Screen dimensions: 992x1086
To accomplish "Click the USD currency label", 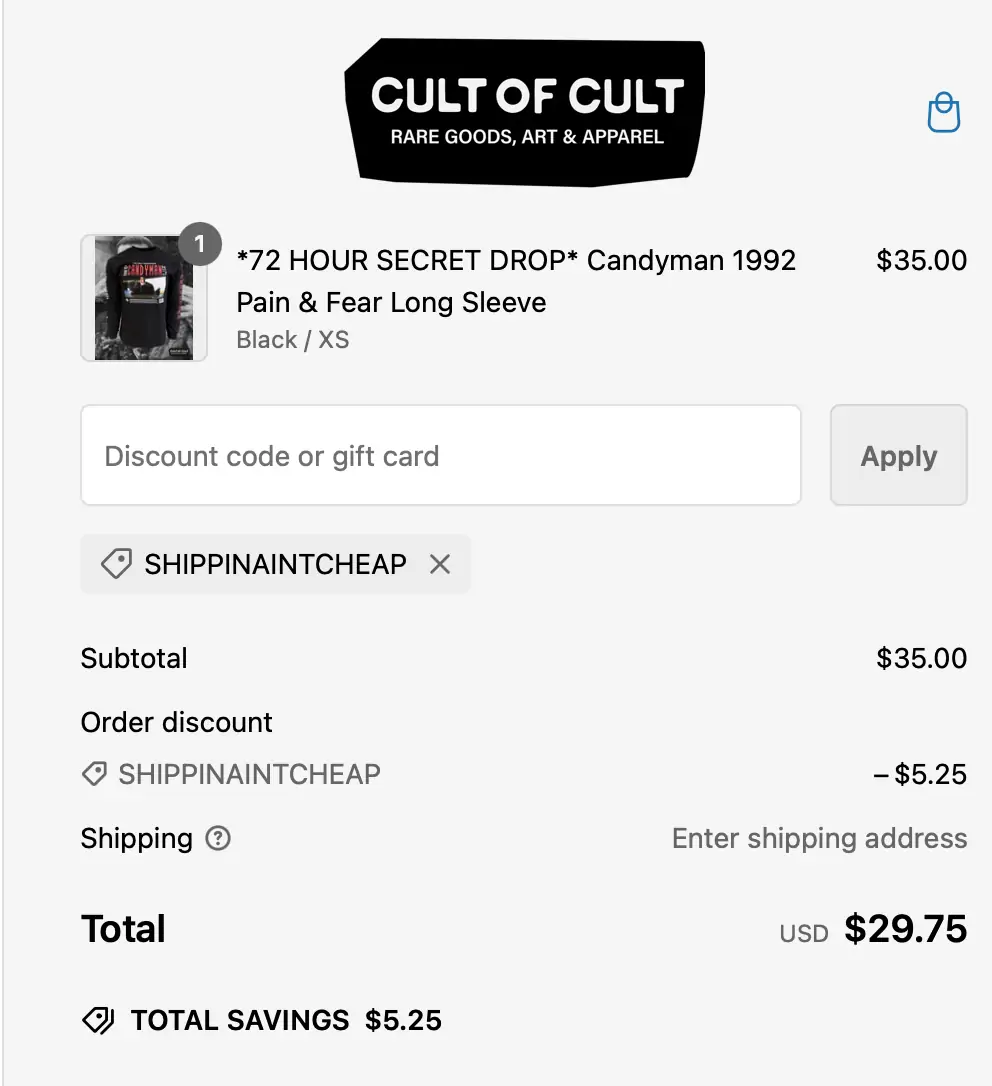I will [x=804, y=934].
